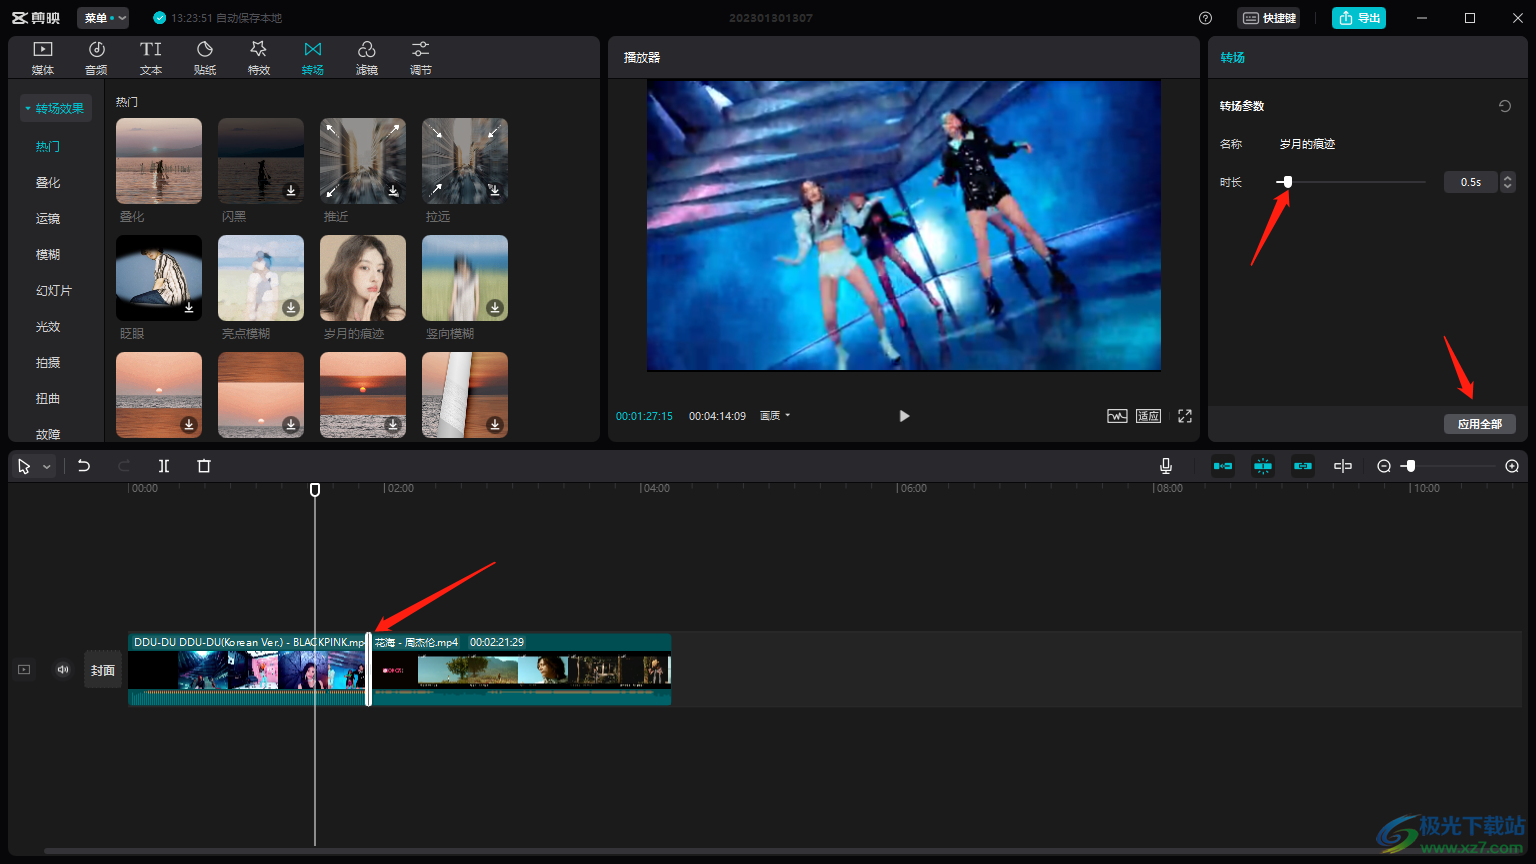The height and width of the screenshot is (864, 1536).
Task: Click the 封面 cover button
Action: tap(103, 670)
